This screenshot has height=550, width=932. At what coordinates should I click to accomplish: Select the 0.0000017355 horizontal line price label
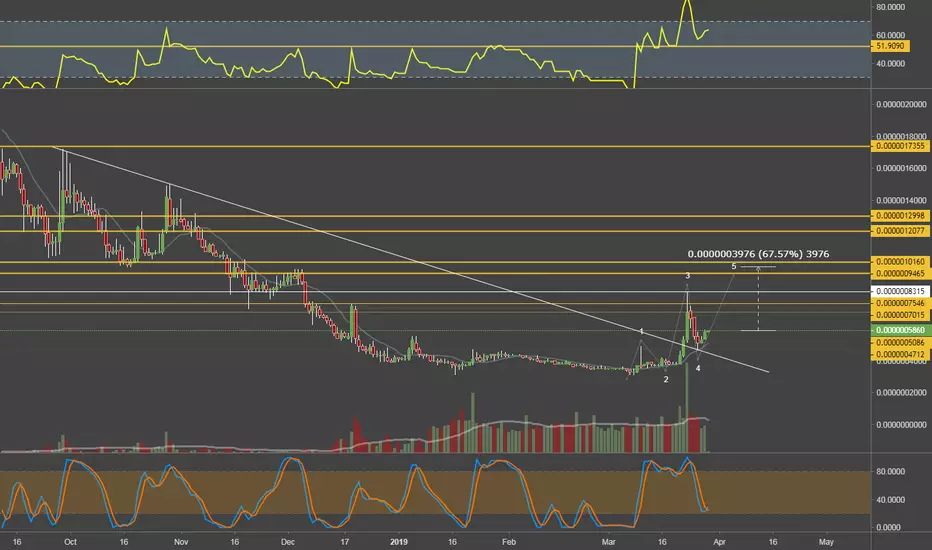pyautogui.click(x=900, y=146)
